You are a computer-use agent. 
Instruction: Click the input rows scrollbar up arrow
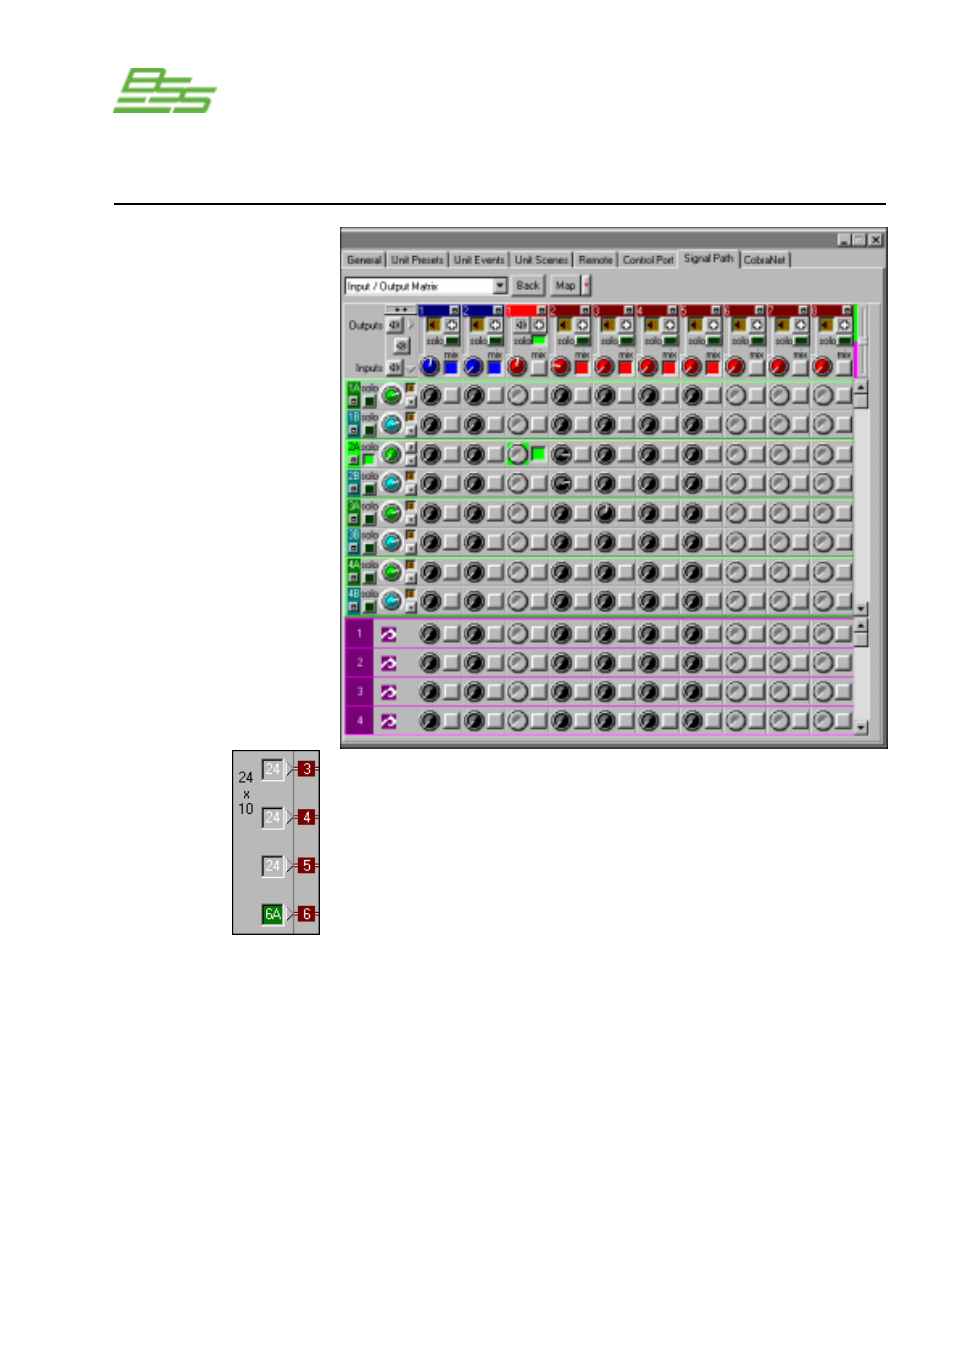tap(861, 387)
